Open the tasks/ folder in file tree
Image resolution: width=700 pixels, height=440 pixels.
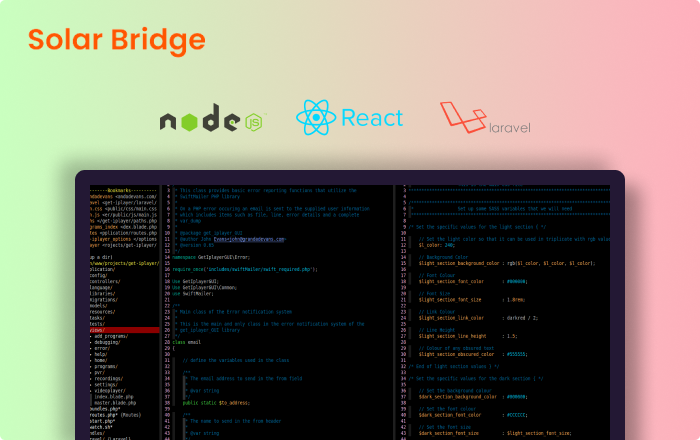(97, 318)
